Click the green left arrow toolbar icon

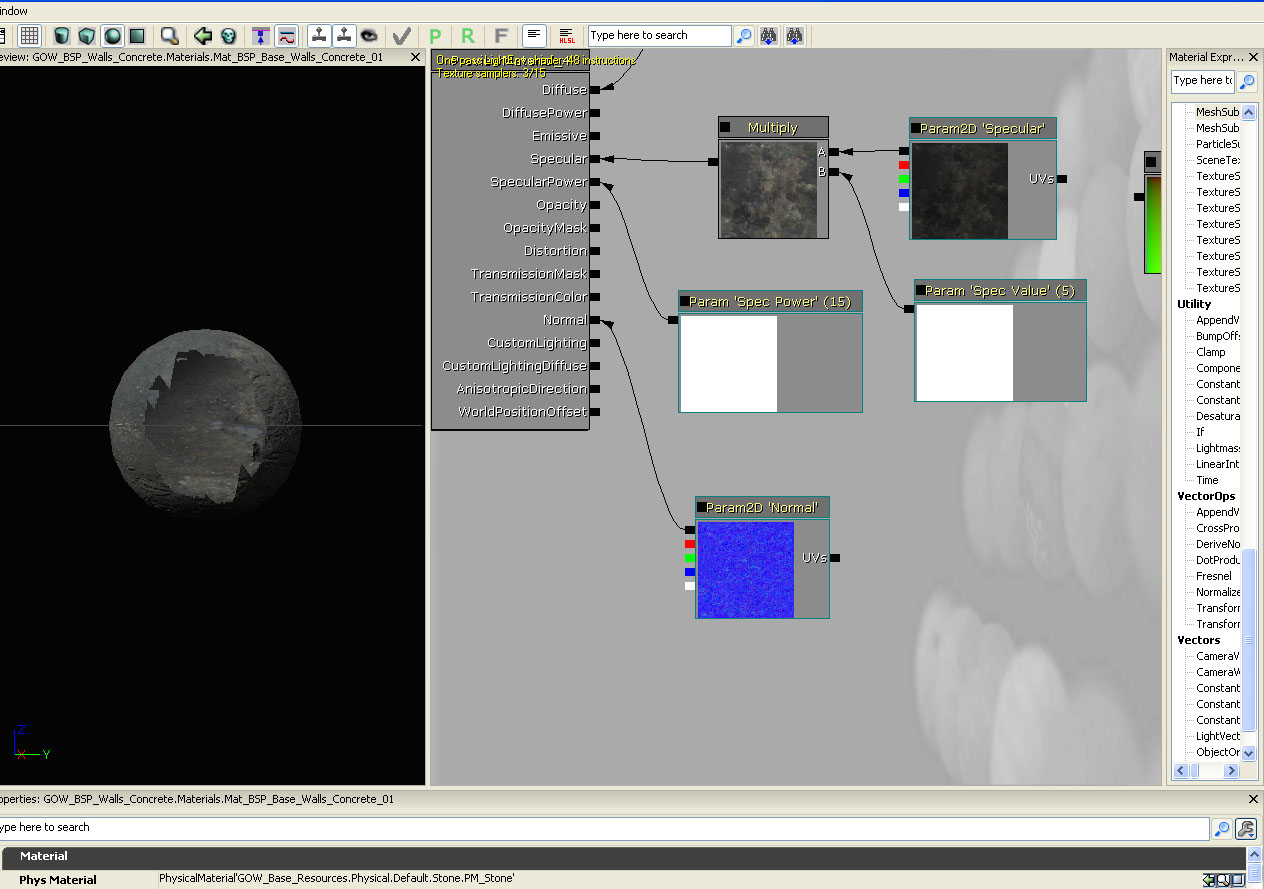click(x=203, y=36)
